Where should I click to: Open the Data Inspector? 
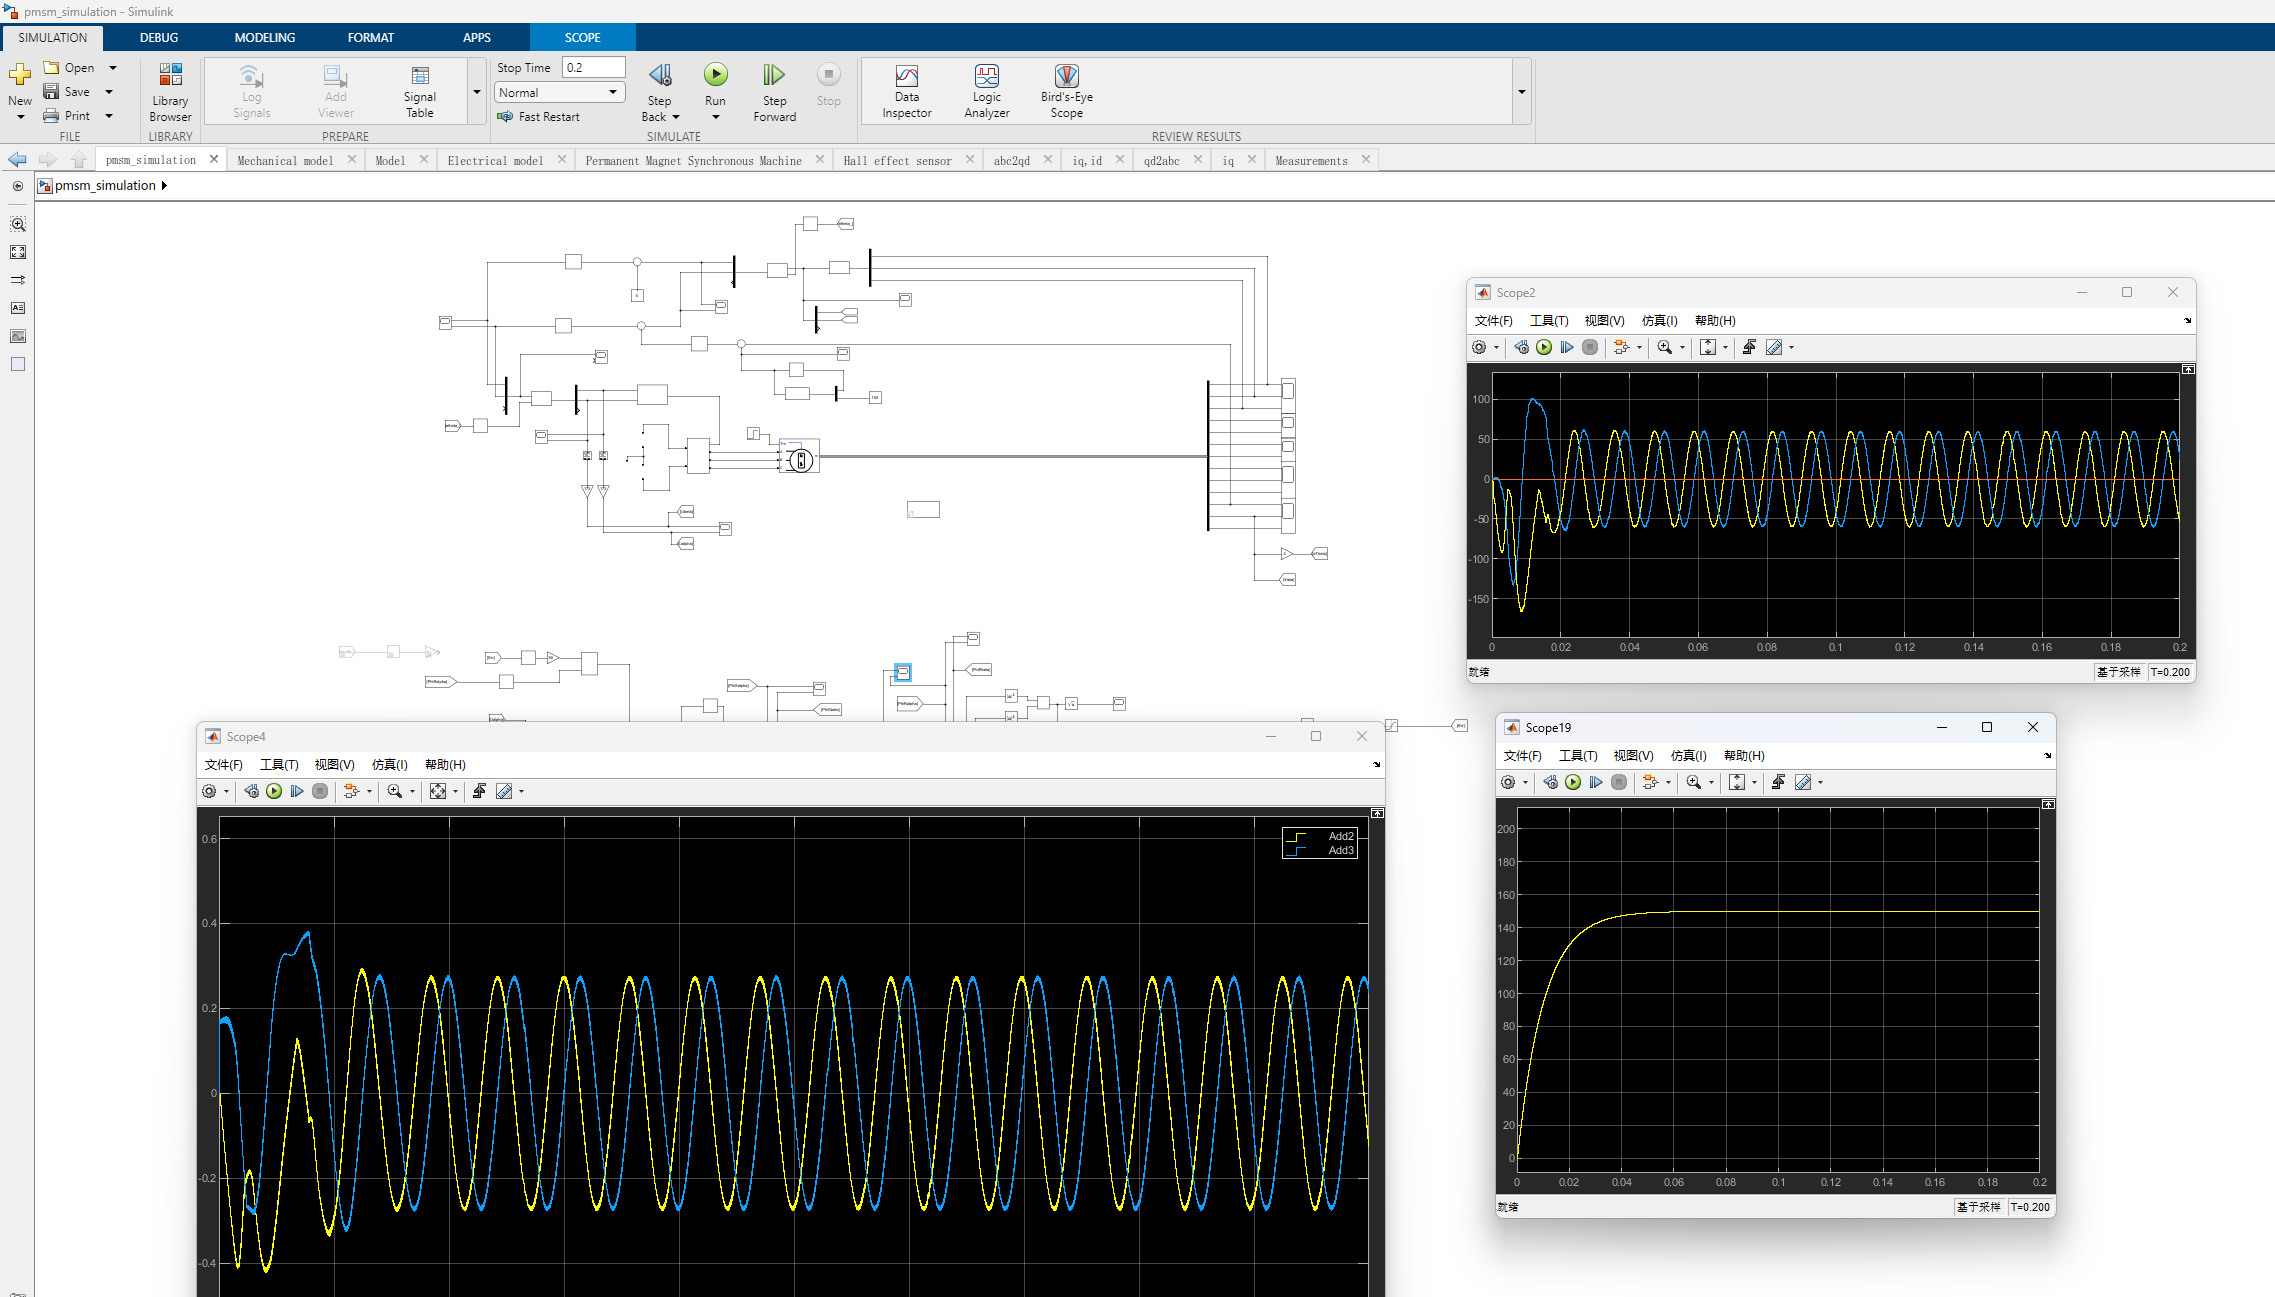coord(907,91)
